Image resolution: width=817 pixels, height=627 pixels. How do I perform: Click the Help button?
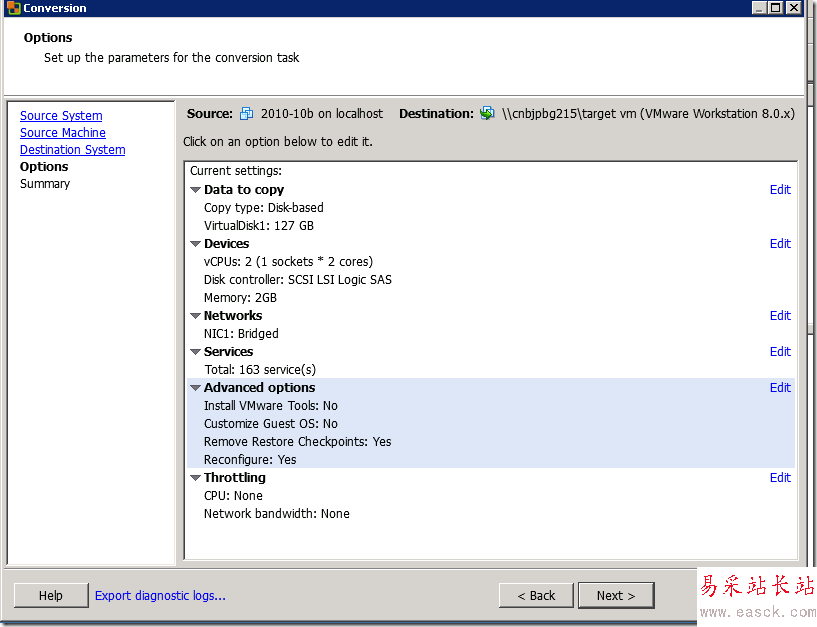point(51,596)
